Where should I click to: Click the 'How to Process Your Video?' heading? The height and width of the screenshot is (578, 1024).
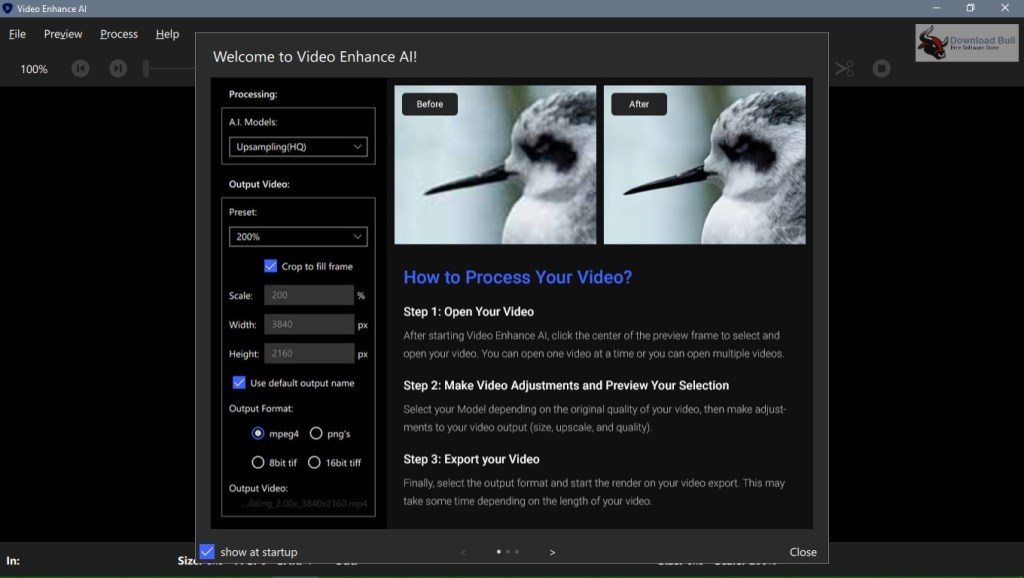click(x=518, y=277)
